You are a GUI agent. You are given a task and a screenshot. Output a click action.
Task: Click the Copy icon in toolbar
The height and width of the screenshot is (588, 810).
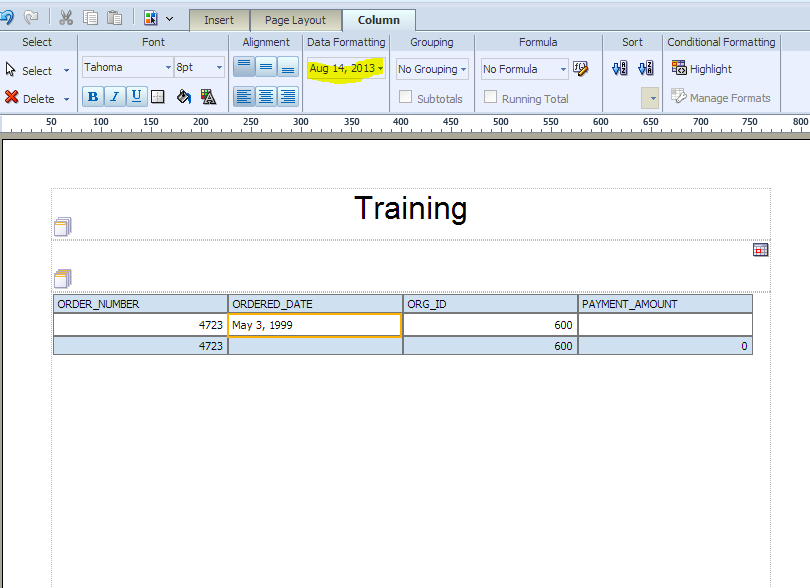point(90,18)
